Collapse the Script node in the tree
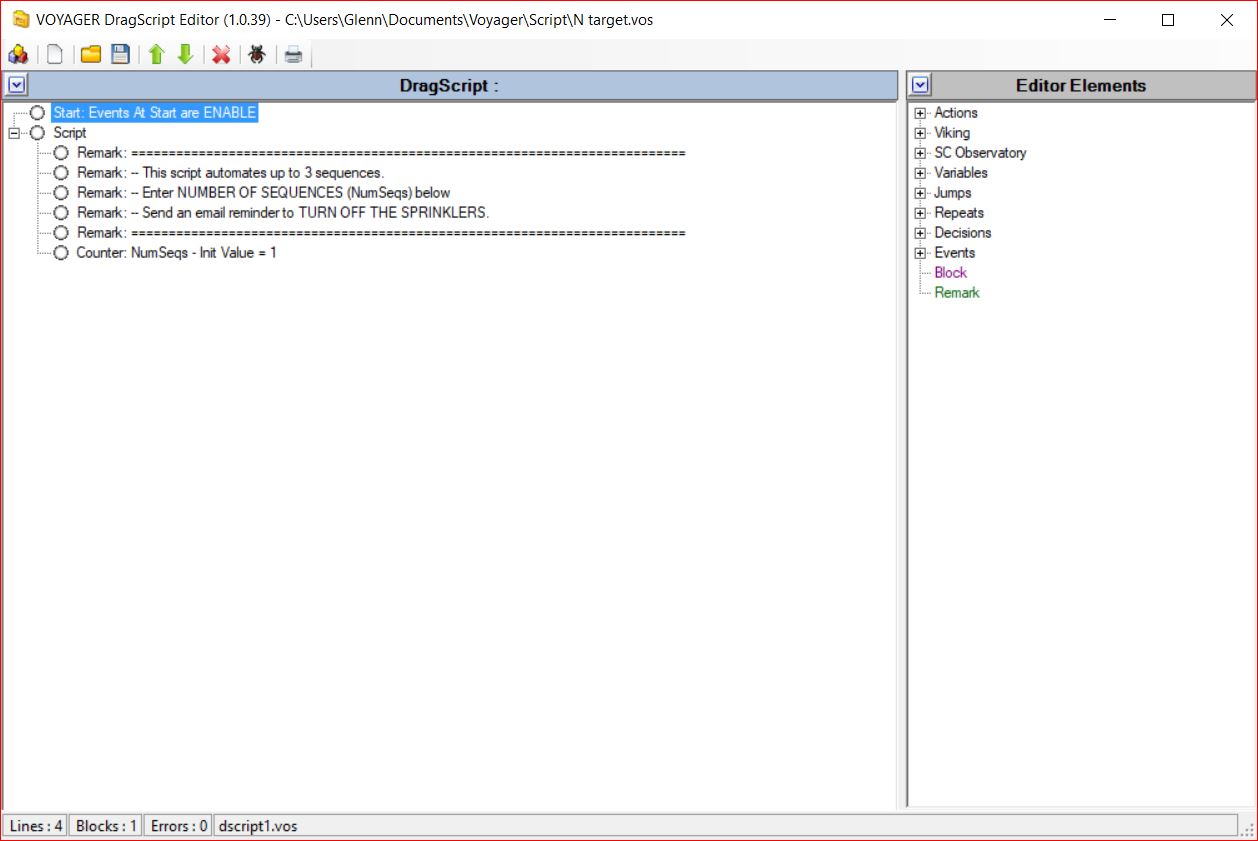This screenshot has width=1258, height=841. tap(13, 133)
